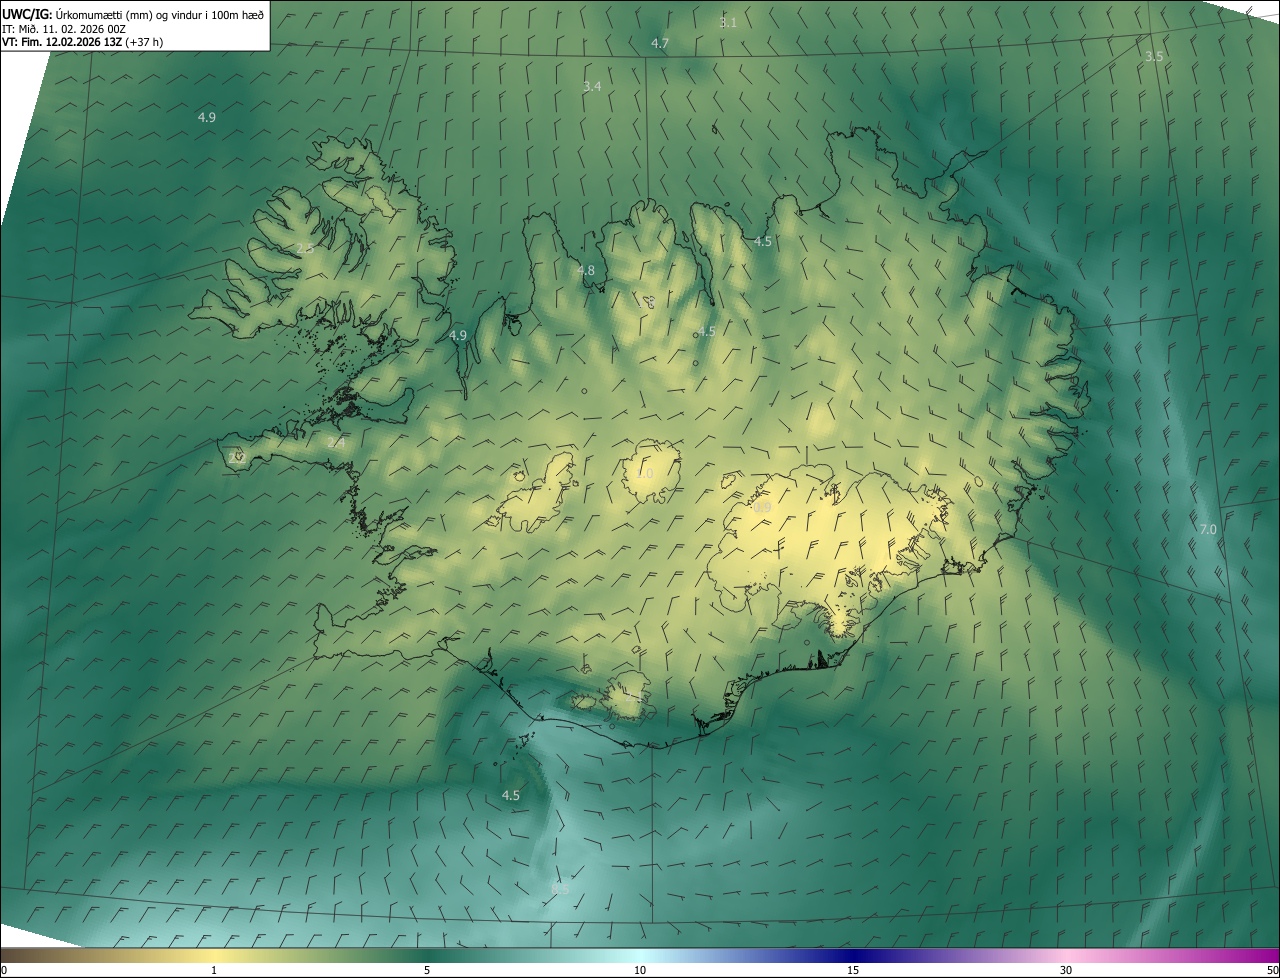This screenshot has width=1280, height=978.
Task: Click the 4.5 label south of Iceland
Action: [x=510, y=796]
